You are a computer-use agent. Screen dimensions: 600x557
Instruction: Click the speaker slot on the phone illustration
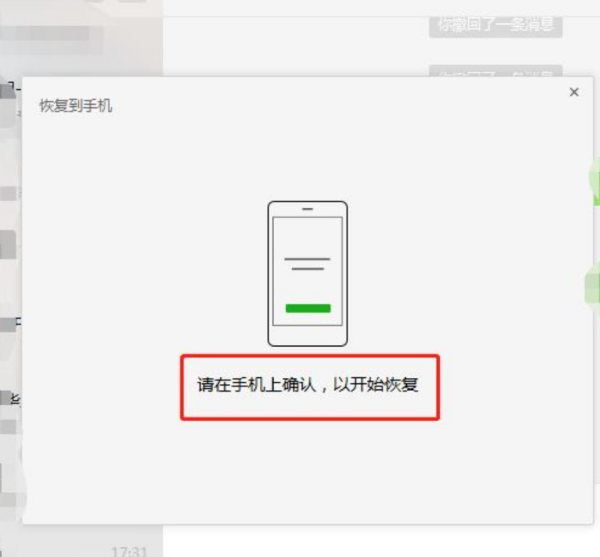tap(308, 209)
